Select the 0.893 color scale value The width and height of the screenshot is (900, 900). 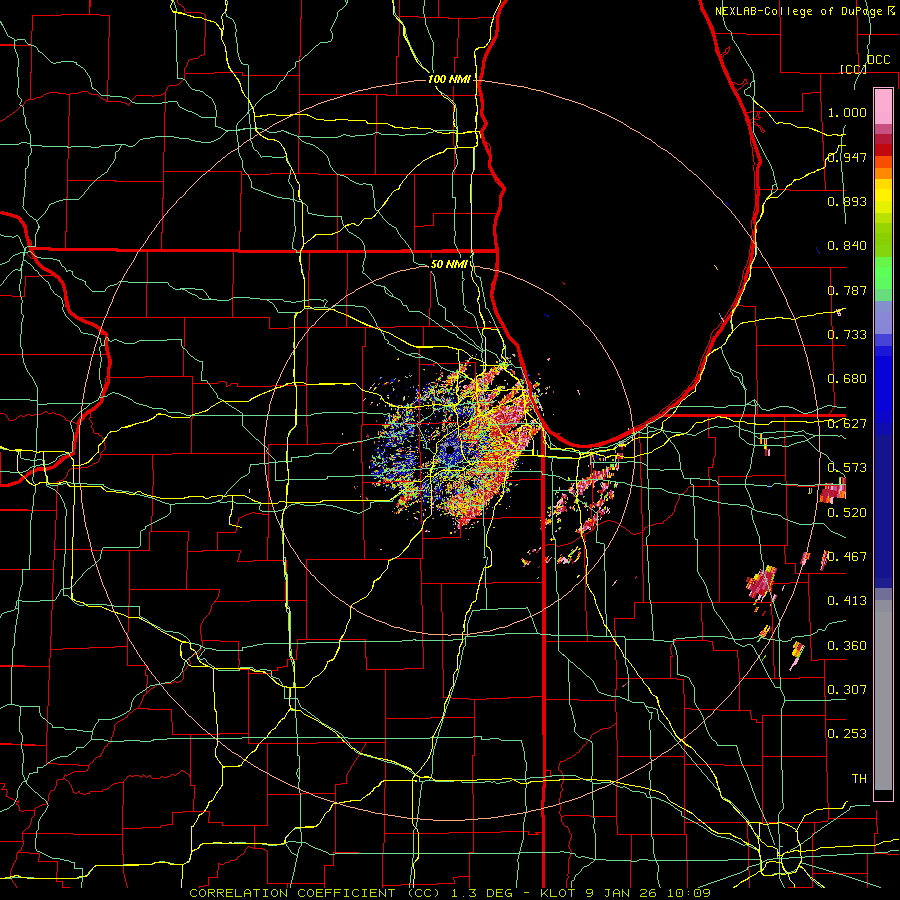click(x=847, y=201)
